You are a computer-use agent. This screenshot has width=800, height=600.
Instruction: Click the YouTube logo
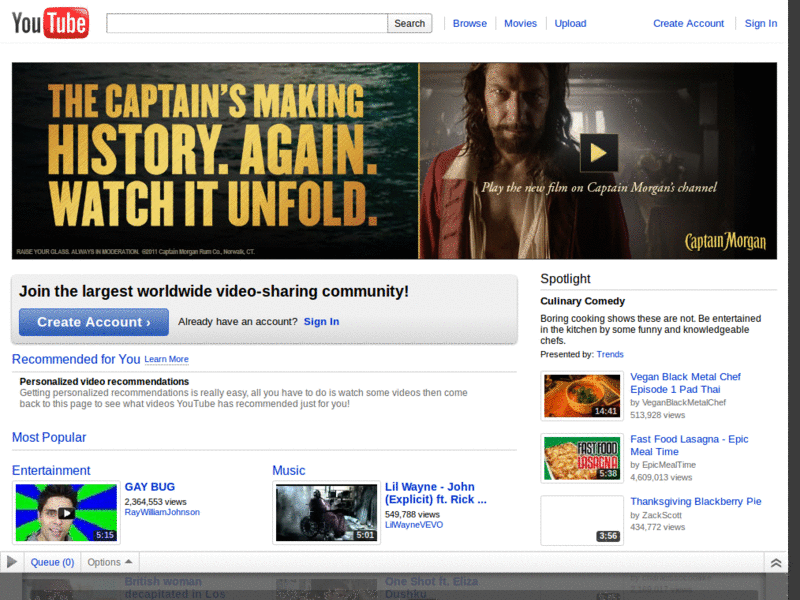50,23
